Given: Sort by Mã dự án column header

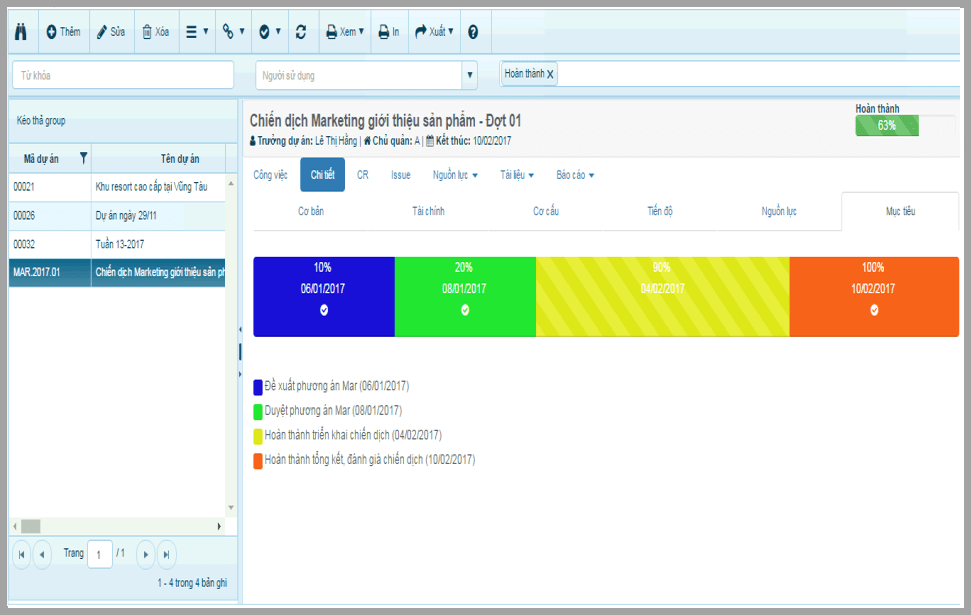Looking at the screenshot, I should tap(41, 159).
